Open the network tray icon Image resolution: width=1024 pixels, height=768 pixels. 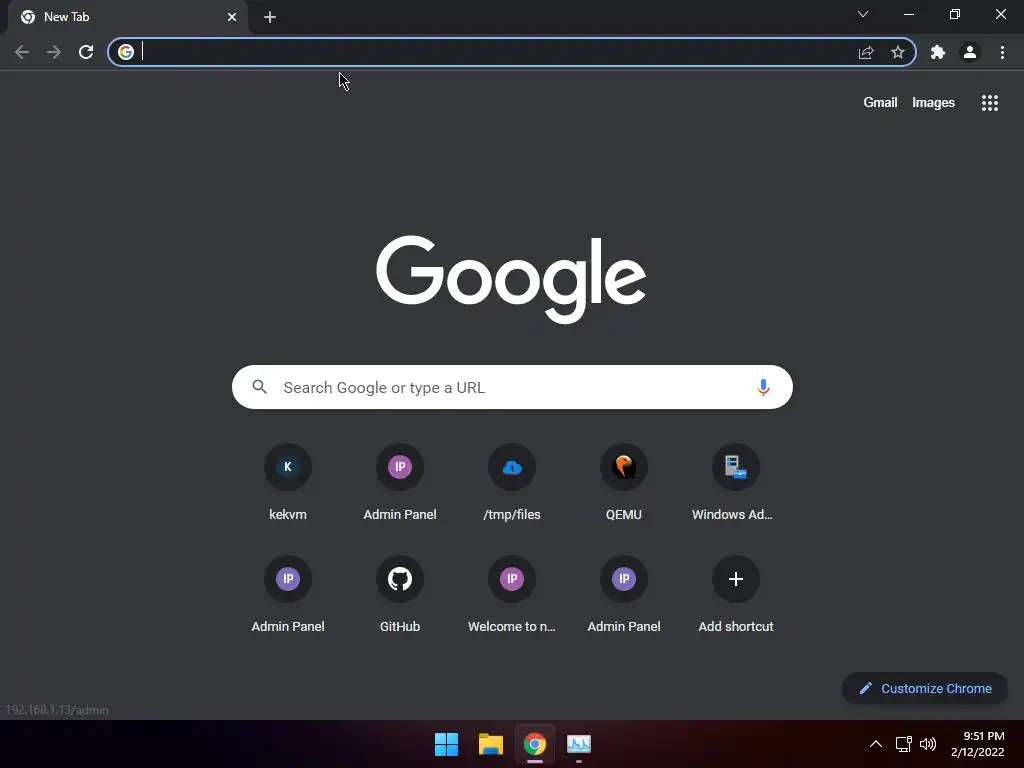(904, 744)
